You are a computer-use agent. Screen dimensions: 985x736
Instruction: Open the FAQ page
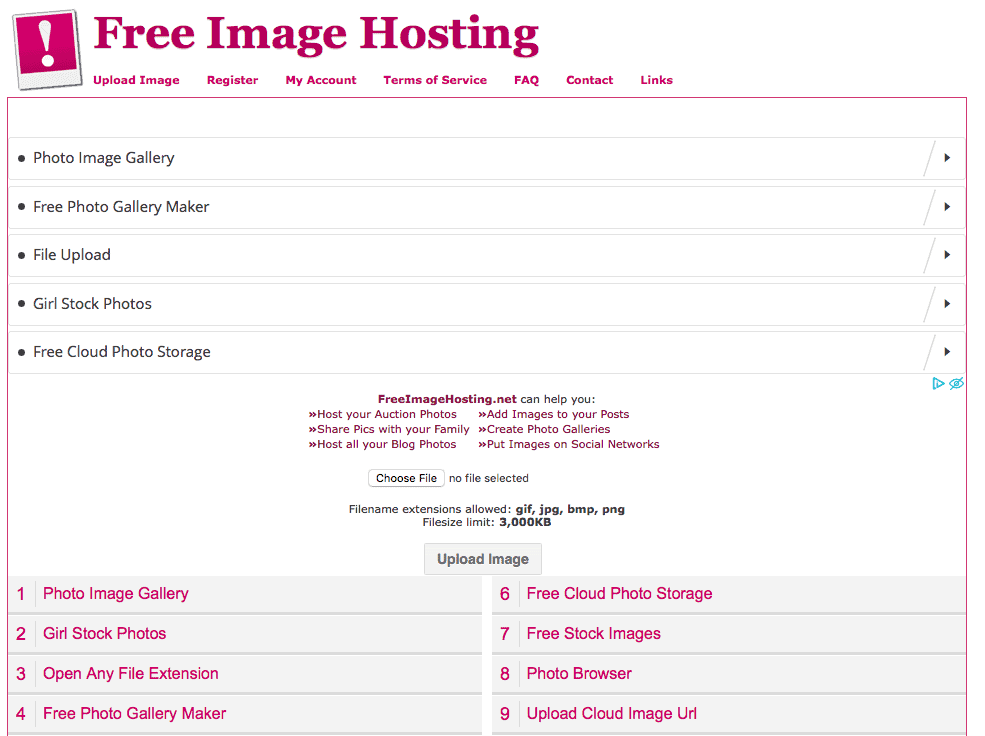pyautogui.click(x=526, y=80)
